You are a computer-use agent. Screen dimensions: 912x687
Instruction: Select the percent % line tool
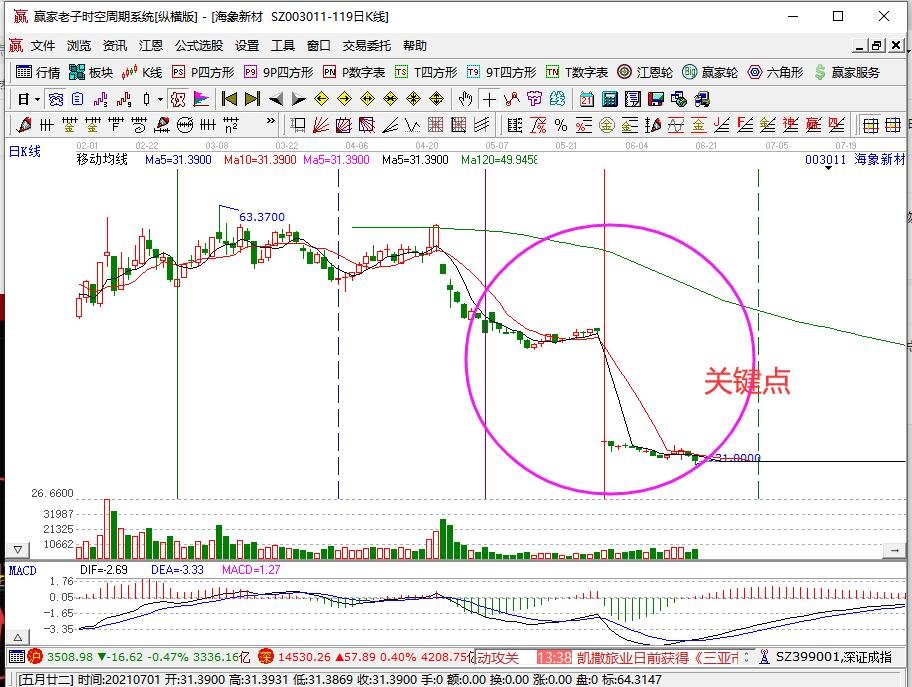pyautogui.click(x=561, y=125)
